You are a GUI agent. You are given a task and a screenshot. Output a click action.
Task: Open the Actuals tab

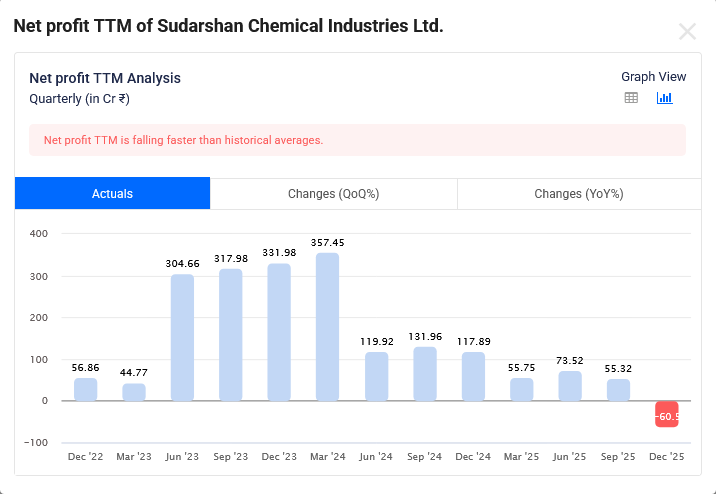pyautogui.click(x=112, y=194)
